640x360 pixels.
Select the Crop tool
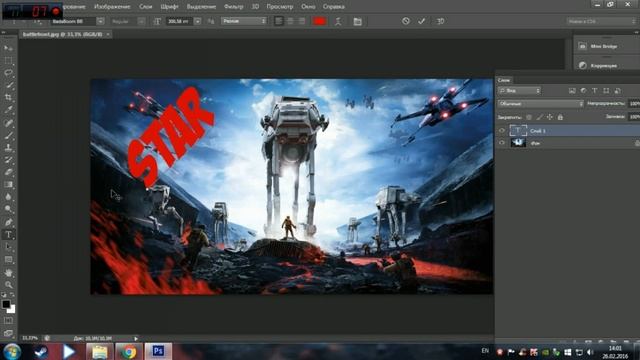click(x=8, y=98)
